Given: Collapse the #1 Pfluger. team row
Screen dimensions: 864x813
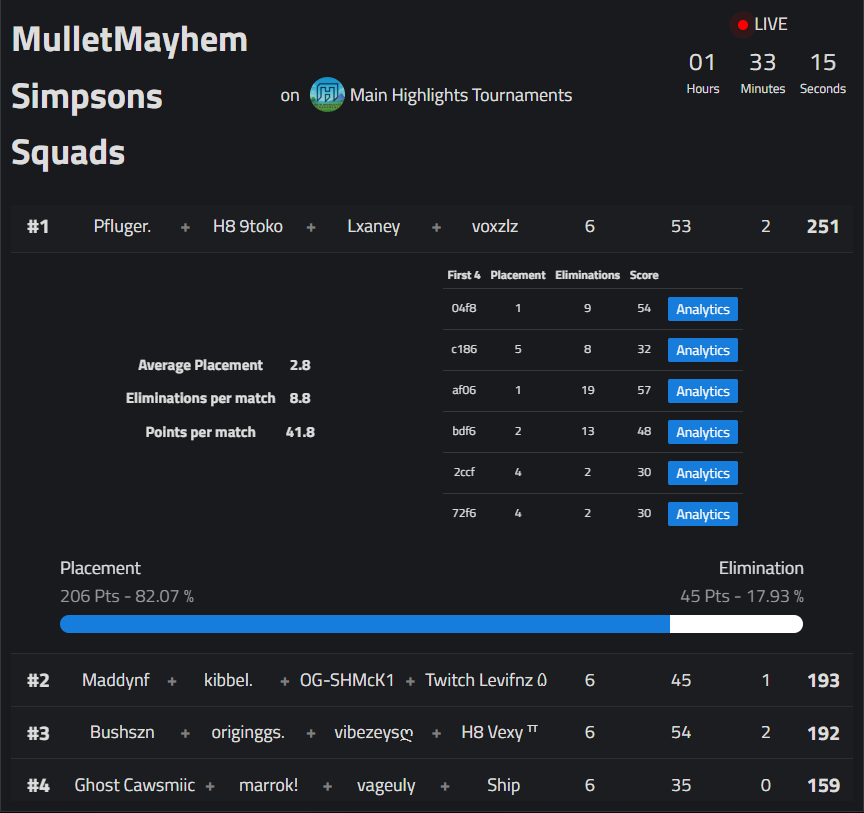Looking at the screenshot, I should click(x=432, y=227).
